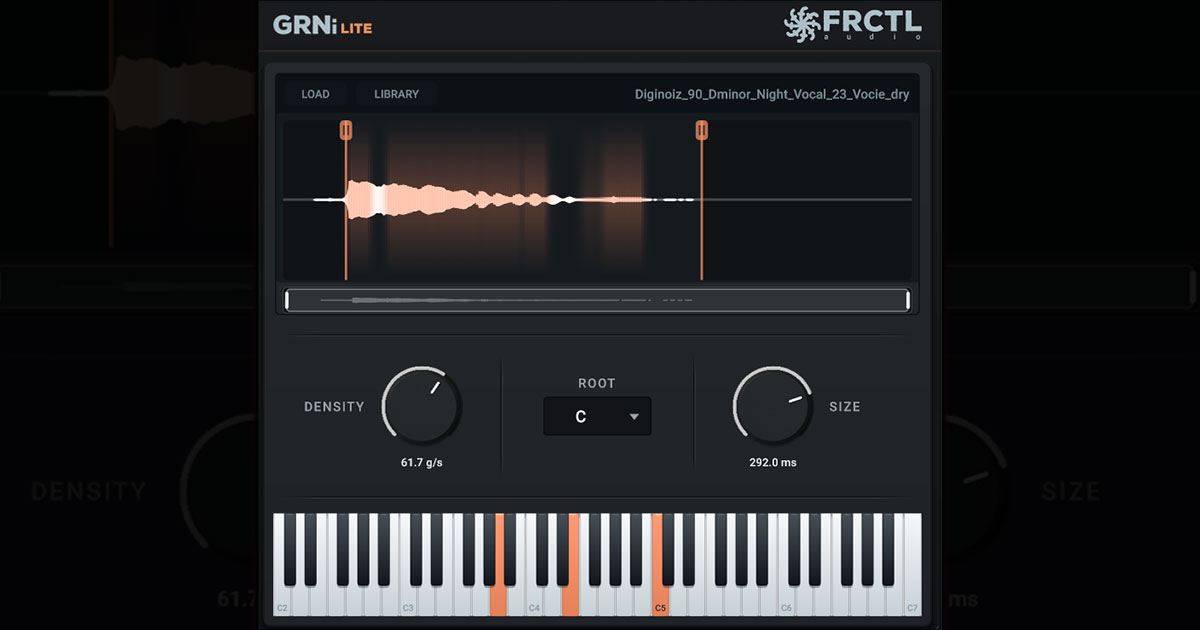Play the C2 piano key
The width and height of the screenshot is (1200, 630).
coord(282,600)
